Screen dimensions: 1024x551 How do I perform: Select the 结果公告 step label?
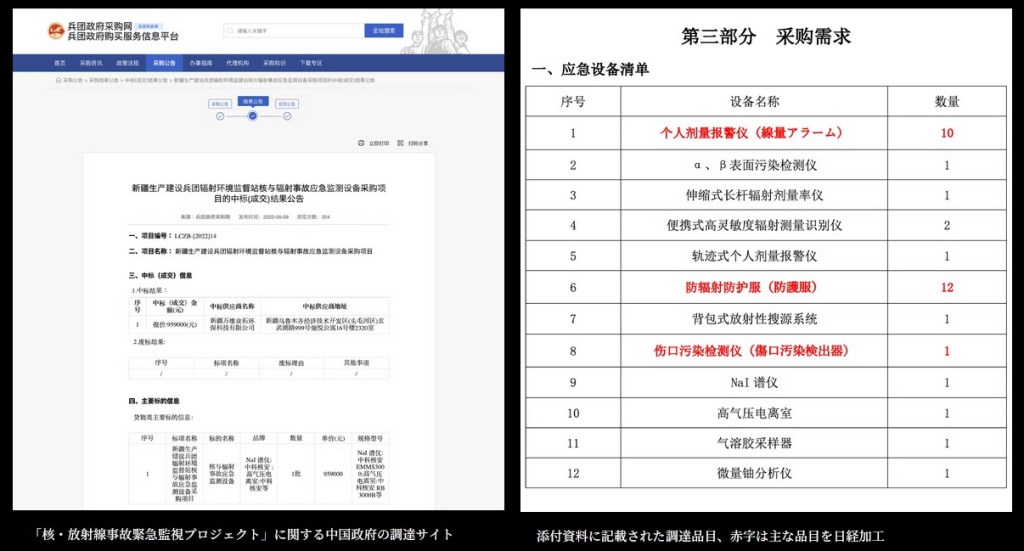click(x=253, y=101)
